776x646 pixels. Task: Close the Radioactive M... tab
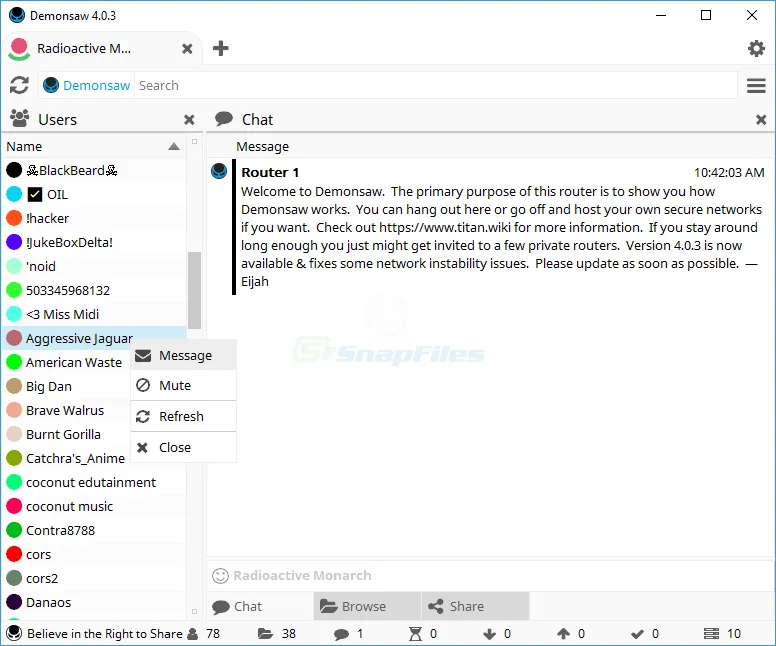(187, 49)
